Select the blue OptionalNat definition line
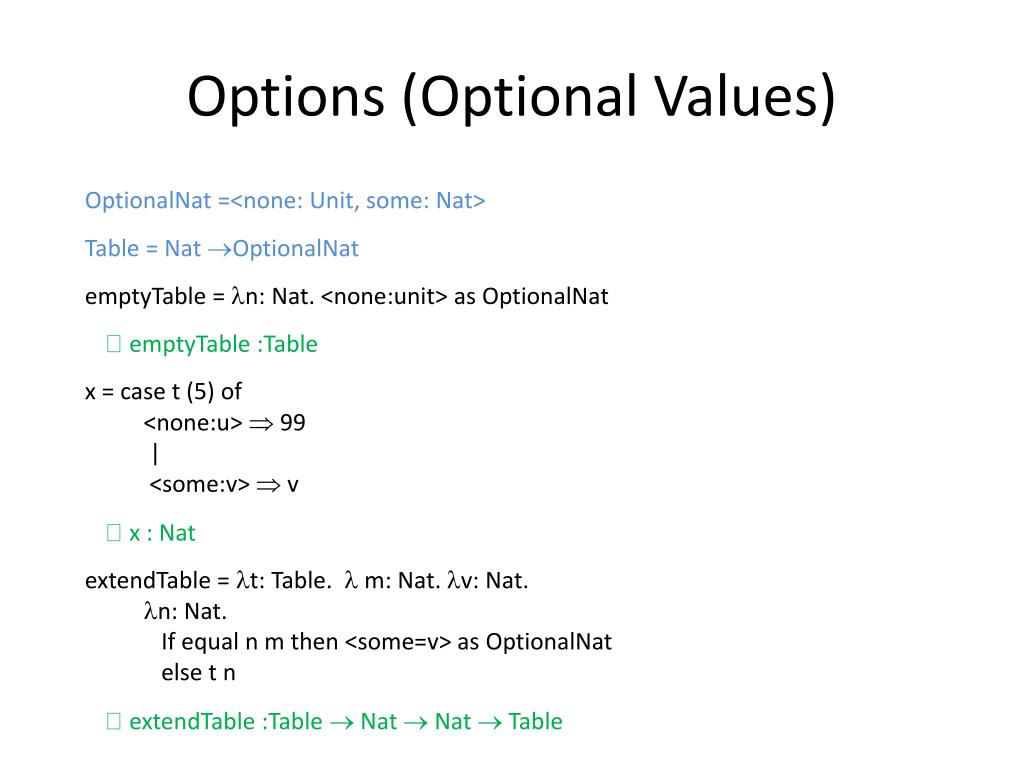The image size is (1024, 768). (285, 200)
